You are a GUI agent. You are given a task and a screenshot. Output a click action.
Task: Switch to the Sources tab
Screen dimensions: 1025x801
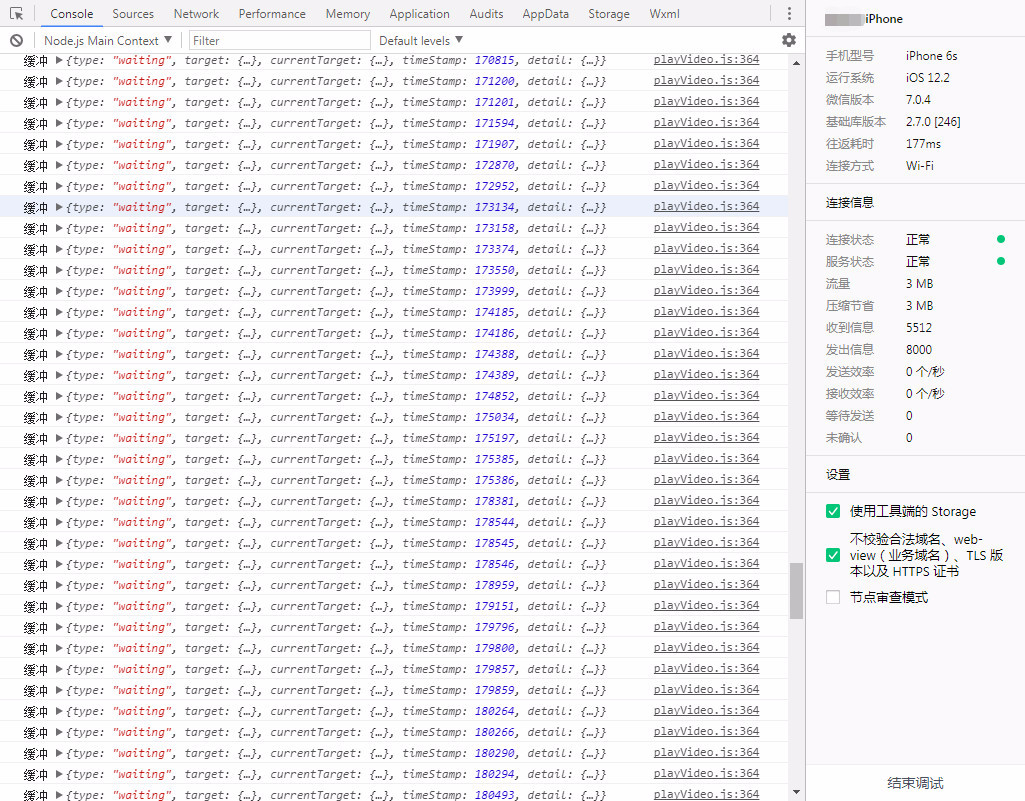(x=133, y=14)
